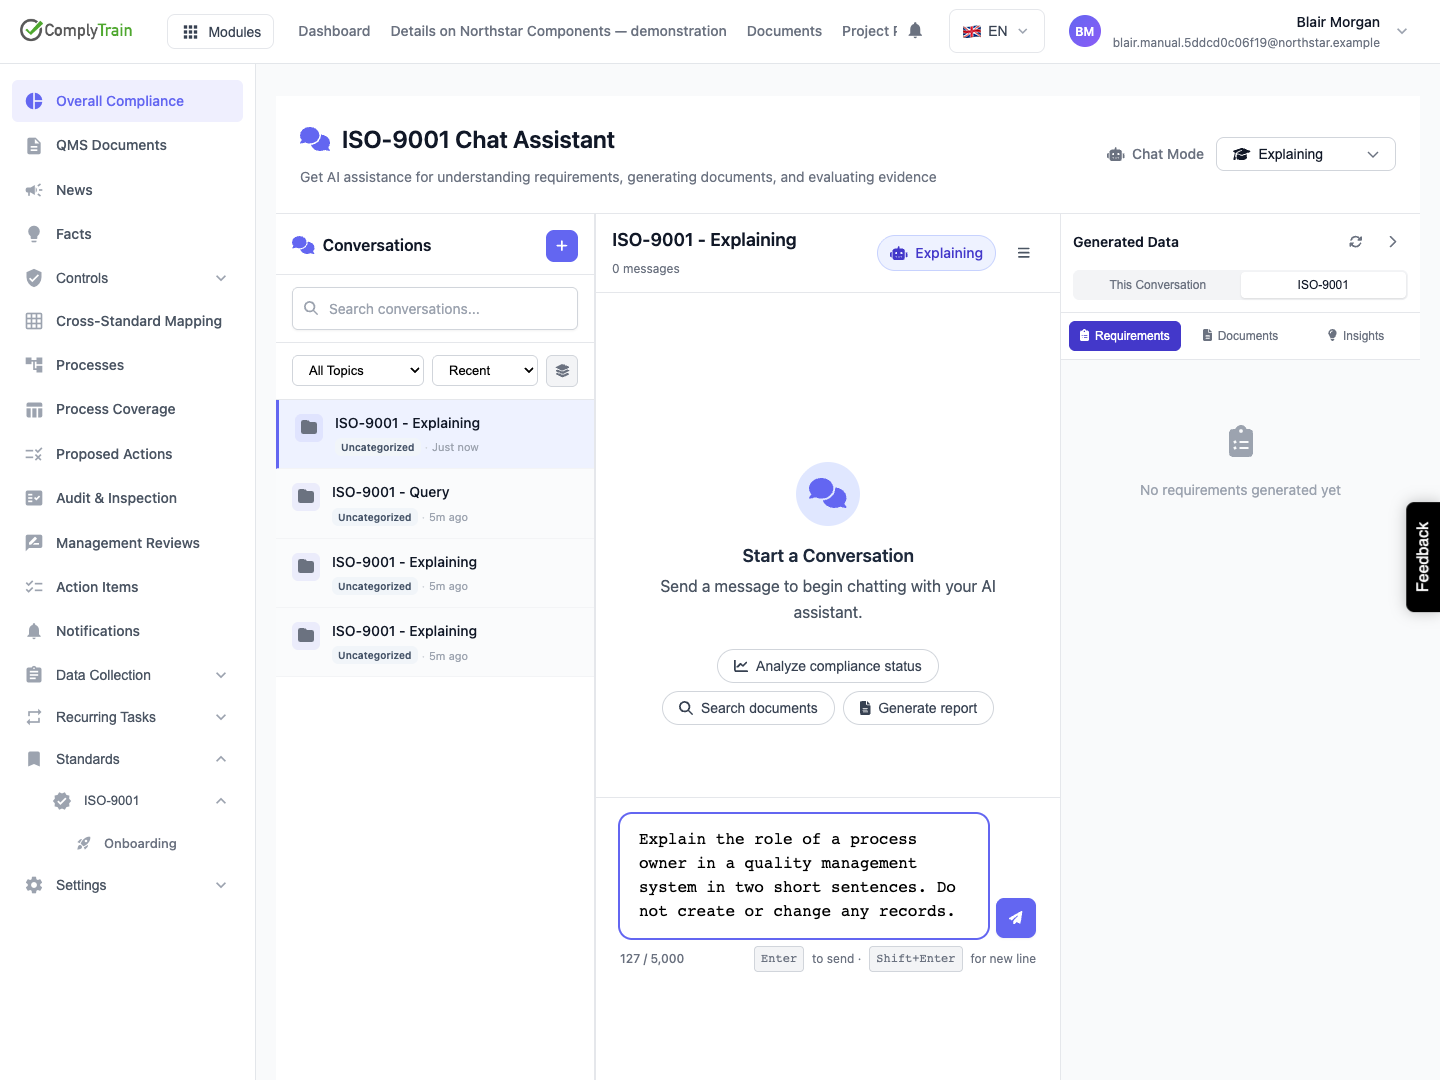Open the Chat Mode Explaining dropdown
Screen dimensions: 1440x1080
point(1305,154)
